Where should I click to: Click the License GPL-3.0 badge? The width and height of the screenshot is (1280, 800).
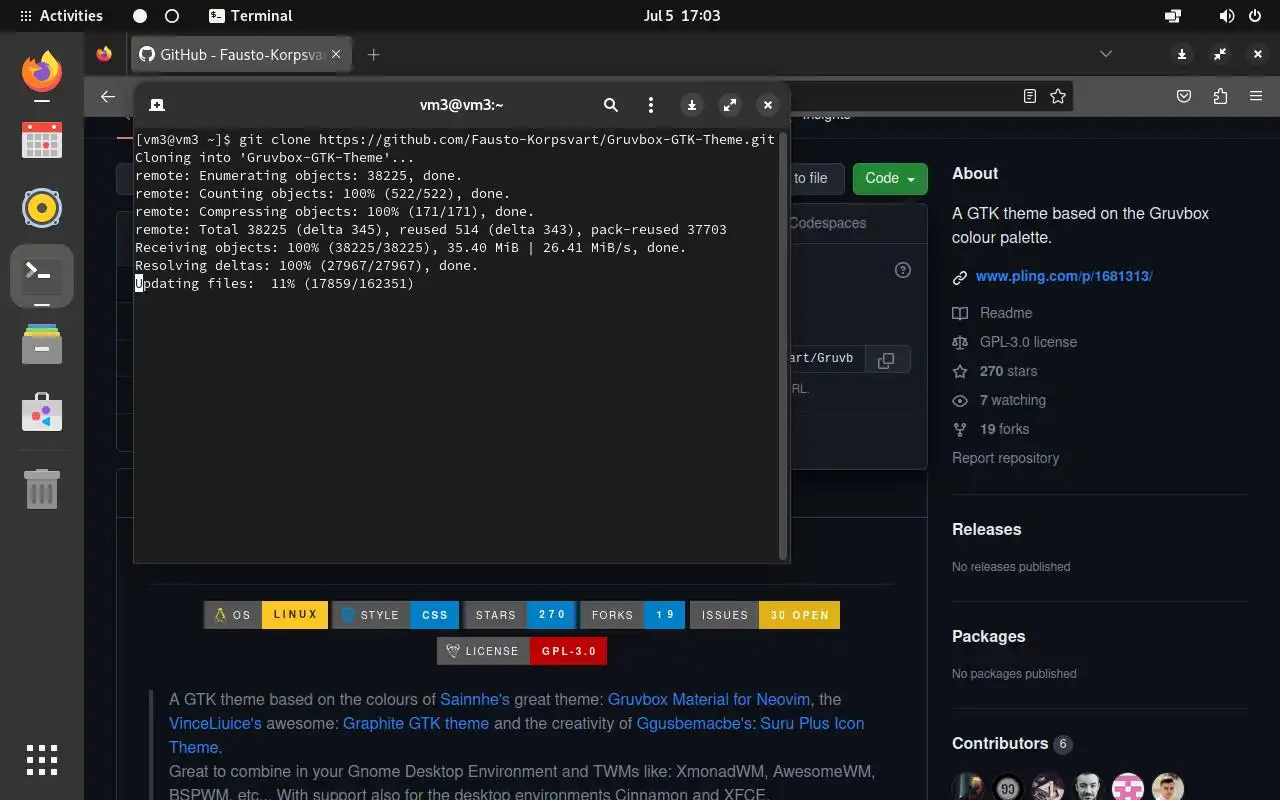tap(522, 651)
